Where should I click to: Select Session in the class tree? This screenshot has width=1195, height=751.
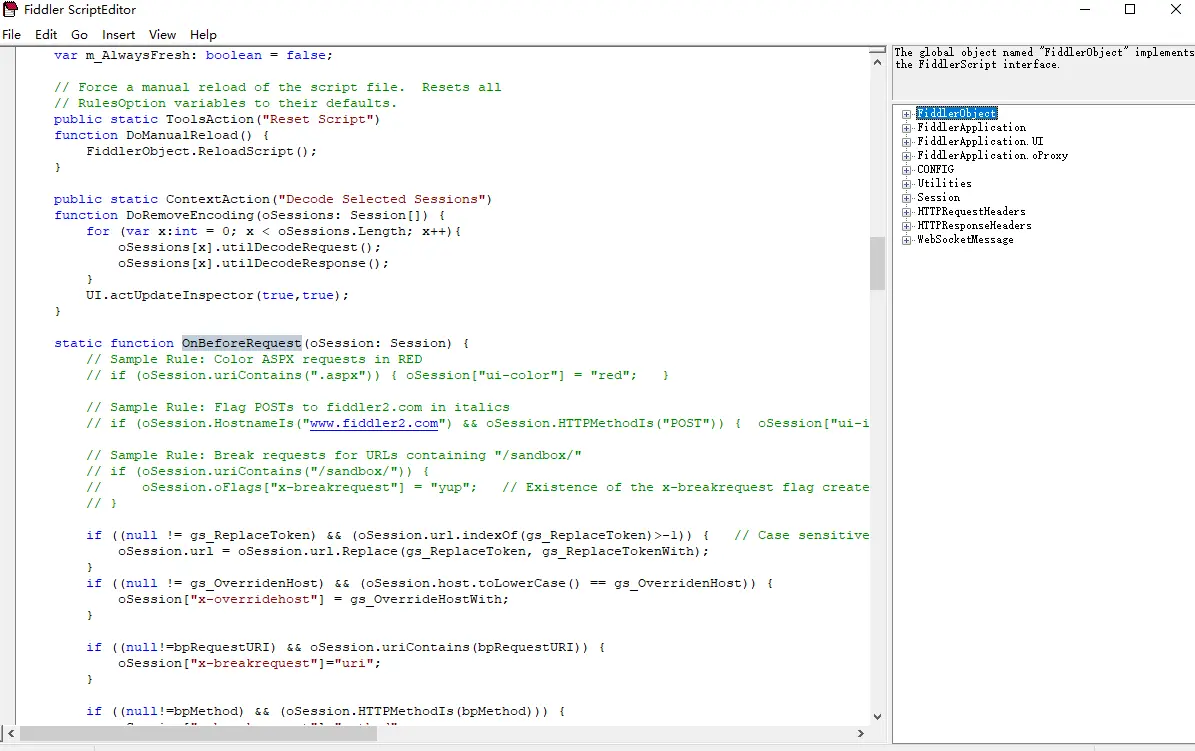point(938,197)
